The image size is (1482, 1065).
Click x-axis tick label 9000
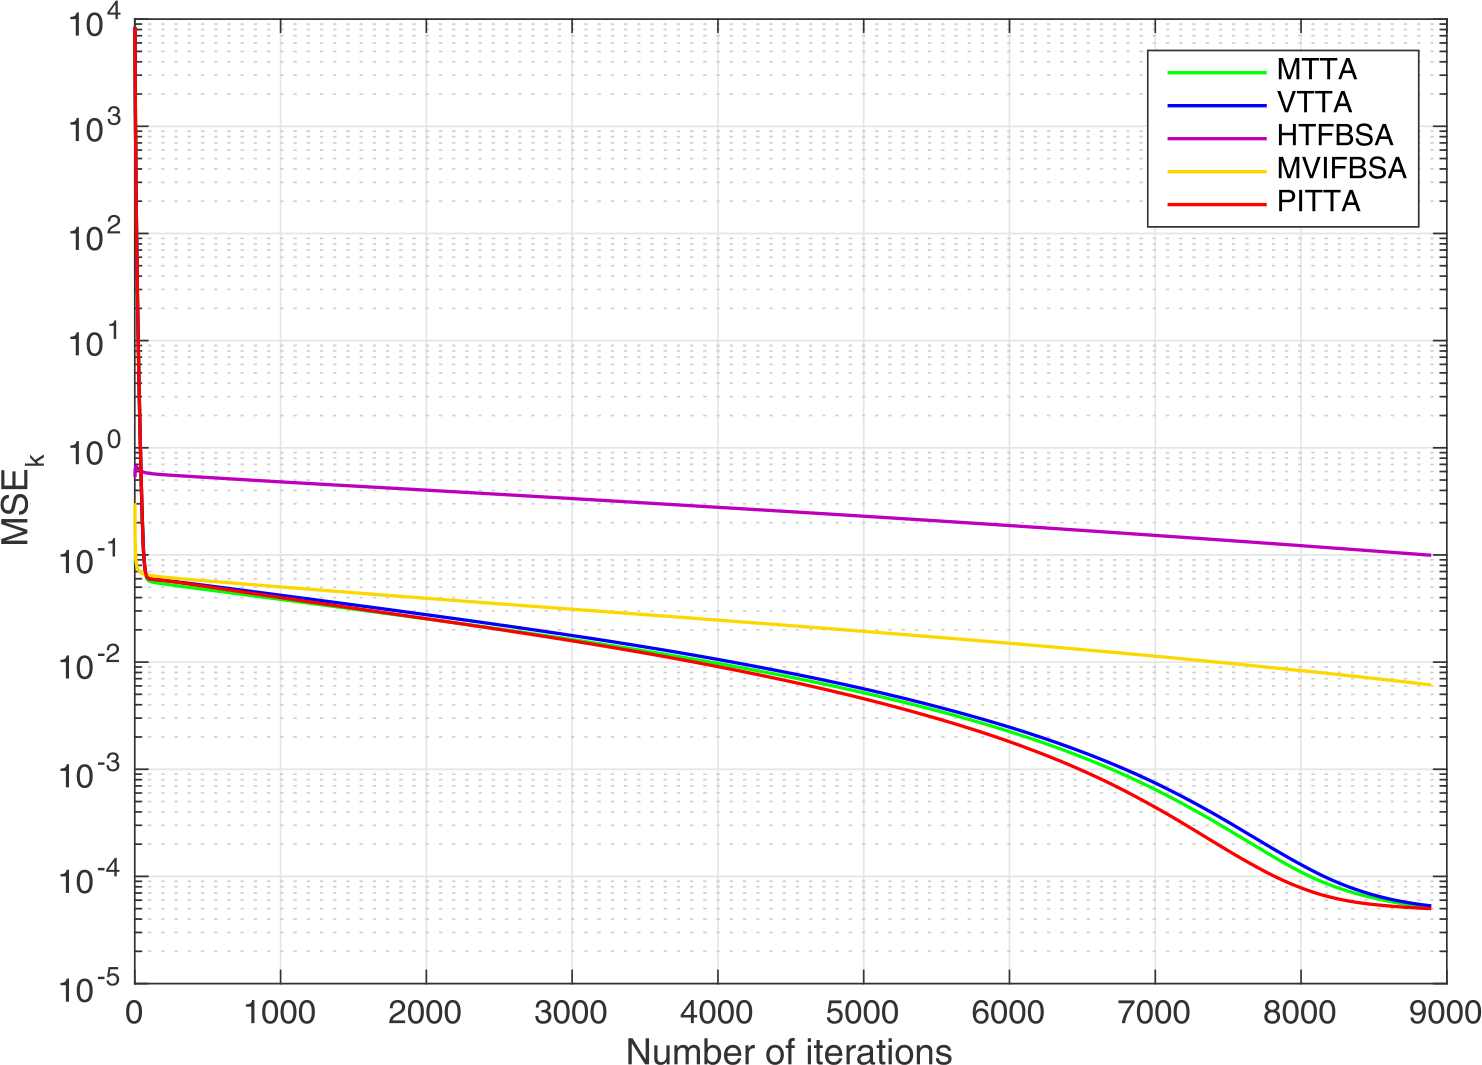click(x=1445, y=1012)
